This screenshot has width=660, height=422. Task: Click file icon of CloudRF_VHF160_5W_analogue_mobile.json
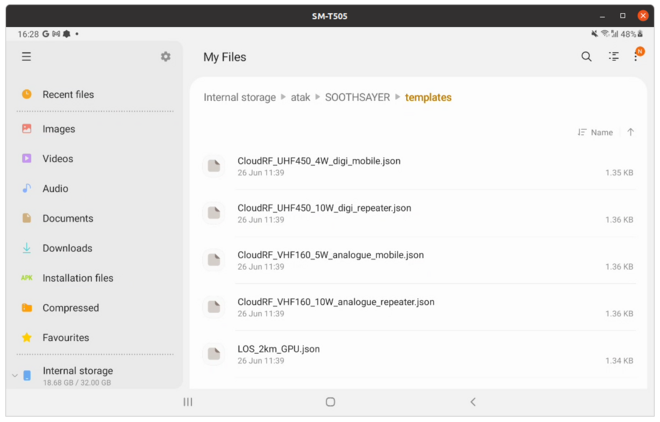click(214, 260)
